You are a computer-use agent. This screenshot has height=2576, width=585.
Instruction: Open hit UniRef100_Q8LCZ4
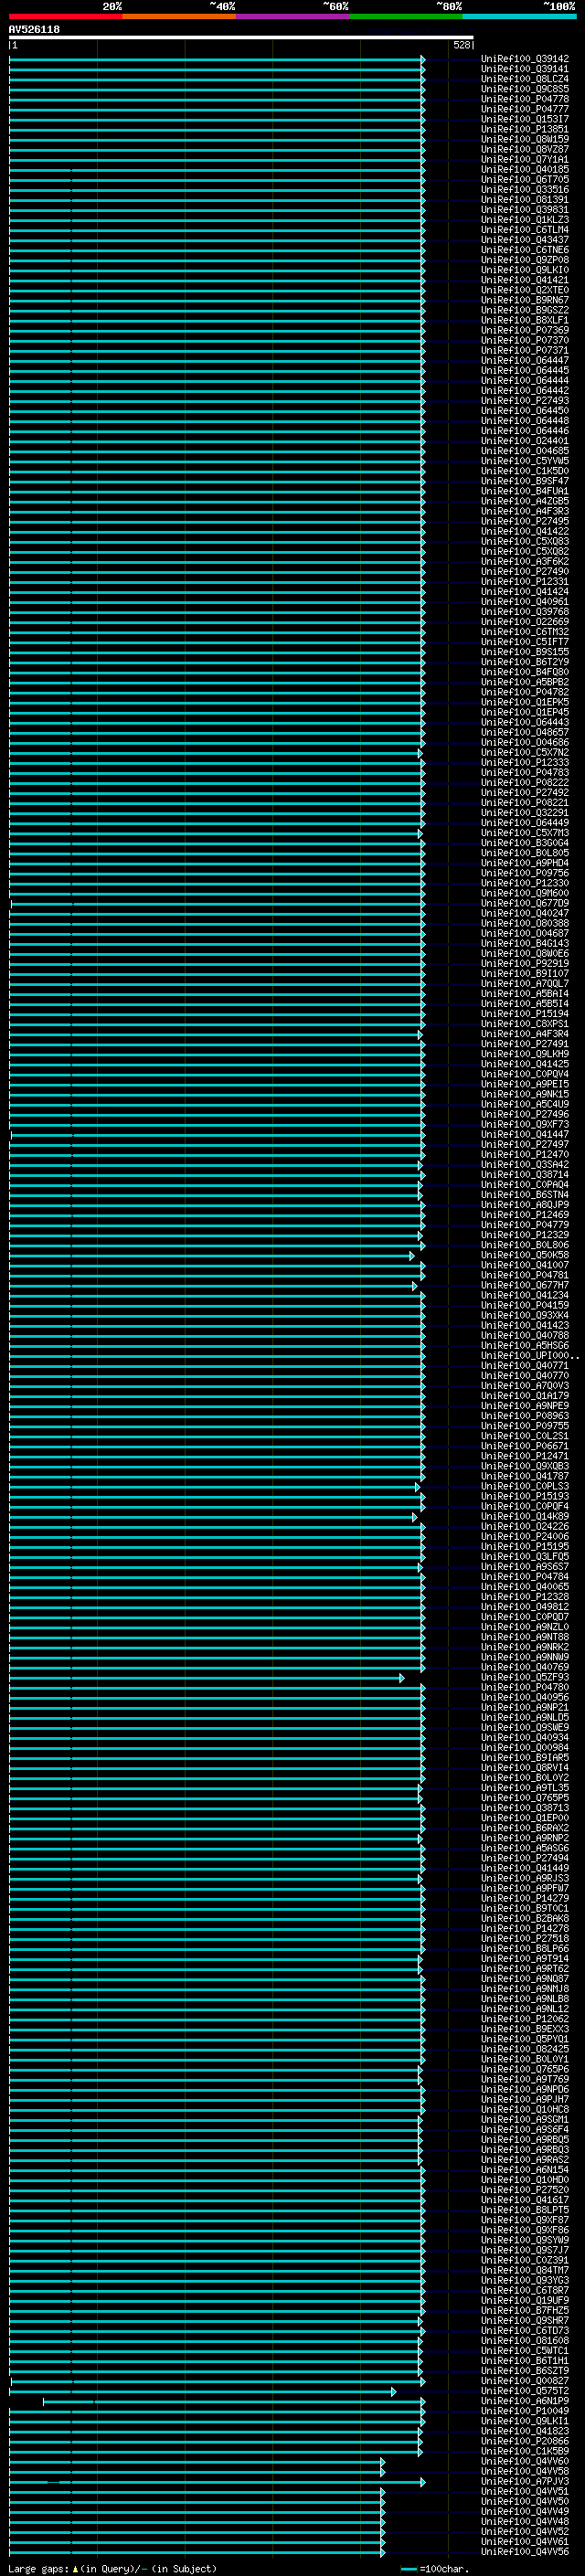tap(525, 79)
